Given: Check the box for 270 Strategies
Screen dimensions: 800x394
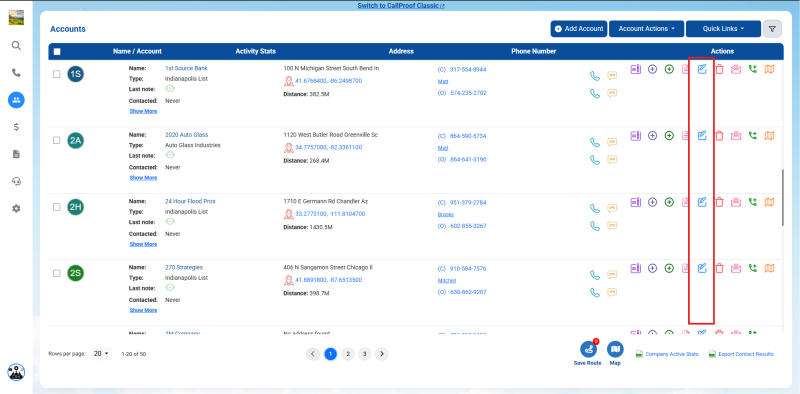Looking at the screenshot, I should (x=57, y=273).
